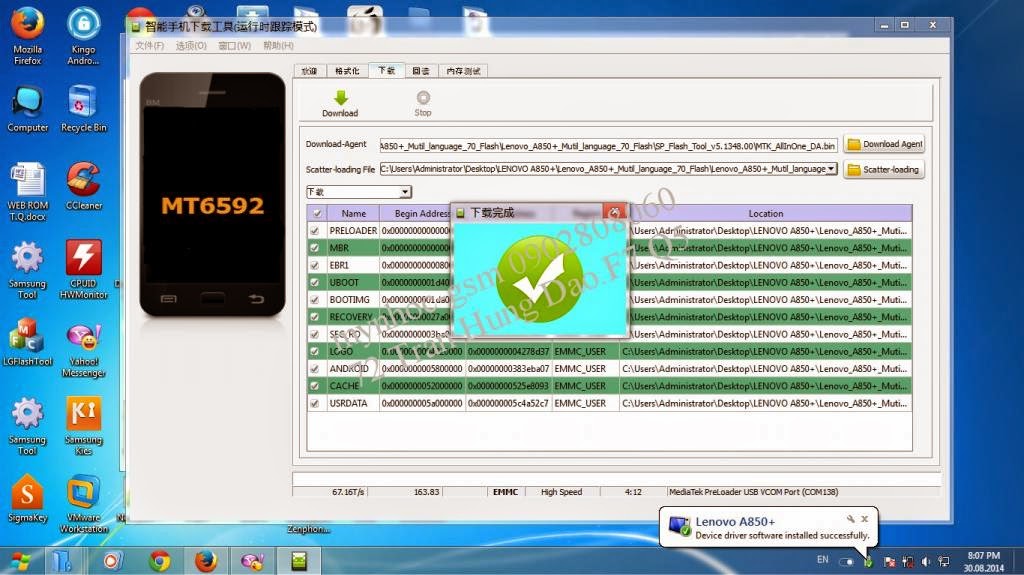Open VMware Workstation desktop icon

pyautogui.click(x=84, y=504)
